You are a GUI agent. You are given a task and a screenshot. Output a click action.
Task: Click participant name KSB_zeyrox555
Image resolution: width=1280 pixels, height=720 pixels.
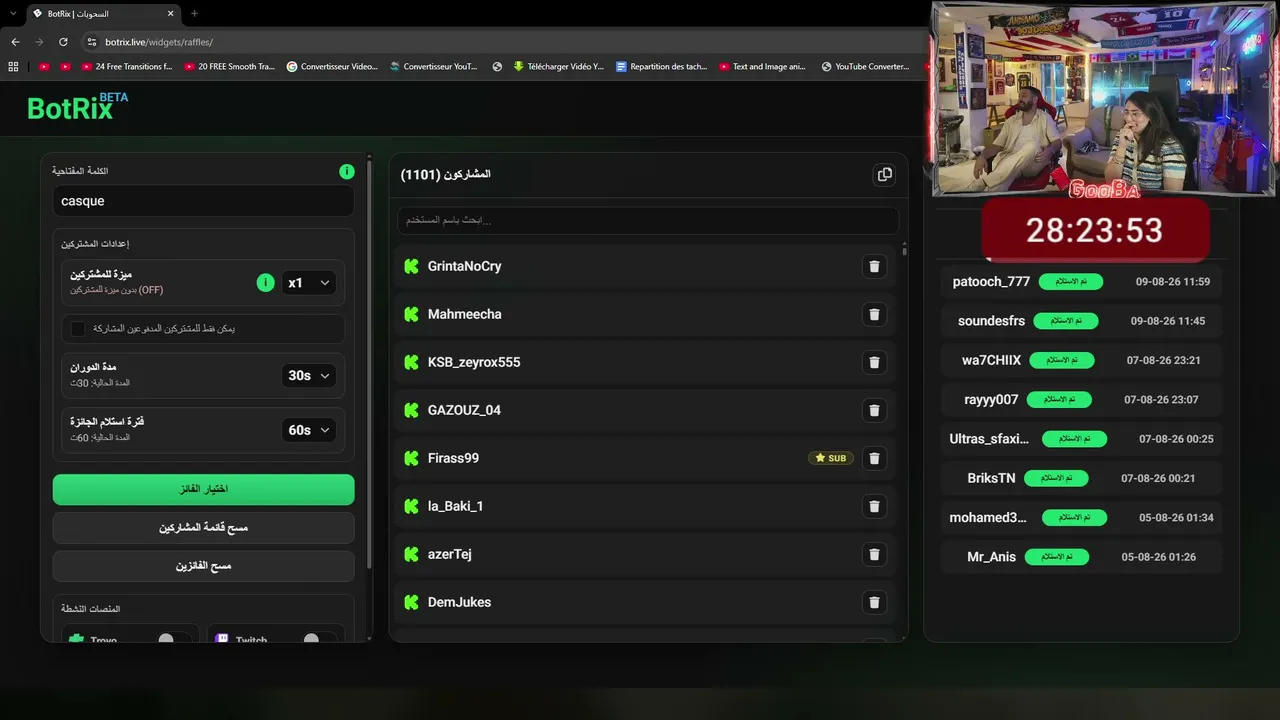coord(474,362)
